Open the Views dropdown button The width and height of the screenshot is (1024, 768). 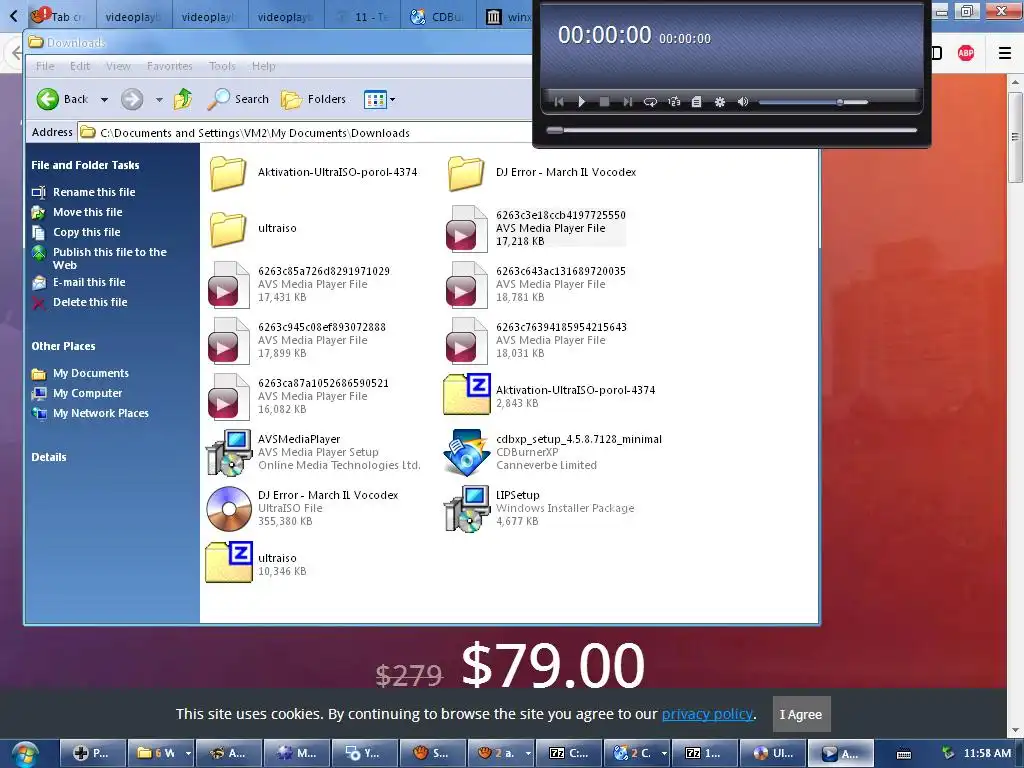tap(379, 99)
